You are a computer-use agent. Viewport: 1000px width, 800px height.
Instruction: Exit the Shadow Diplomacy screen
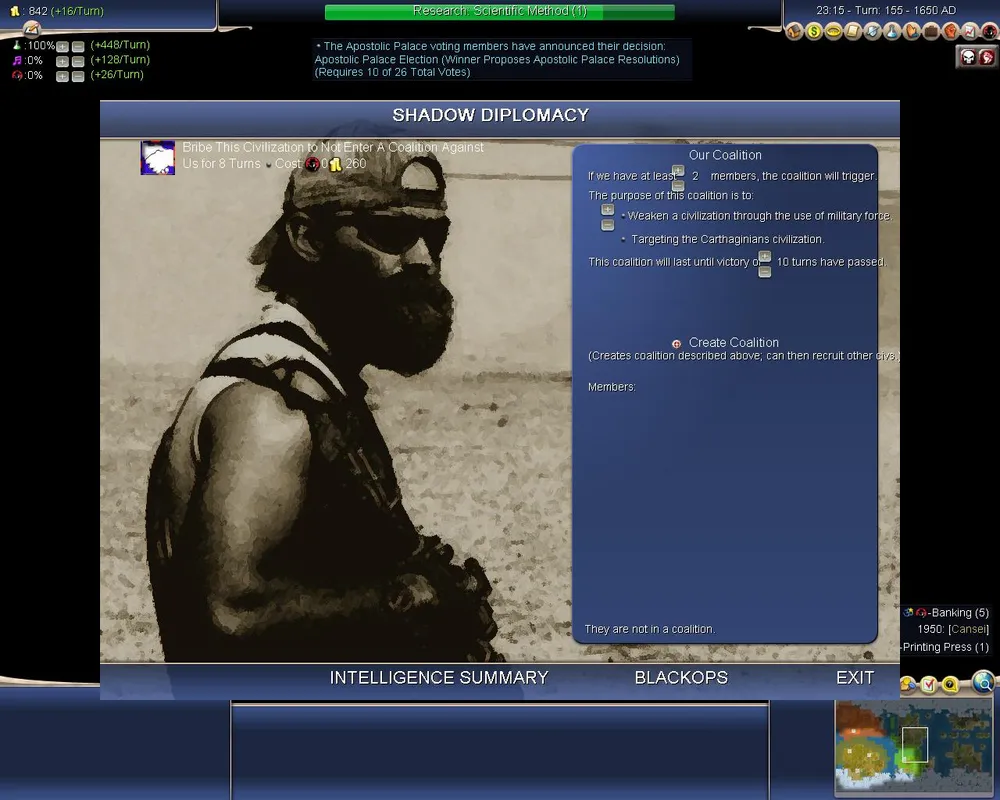coord(855,678)
